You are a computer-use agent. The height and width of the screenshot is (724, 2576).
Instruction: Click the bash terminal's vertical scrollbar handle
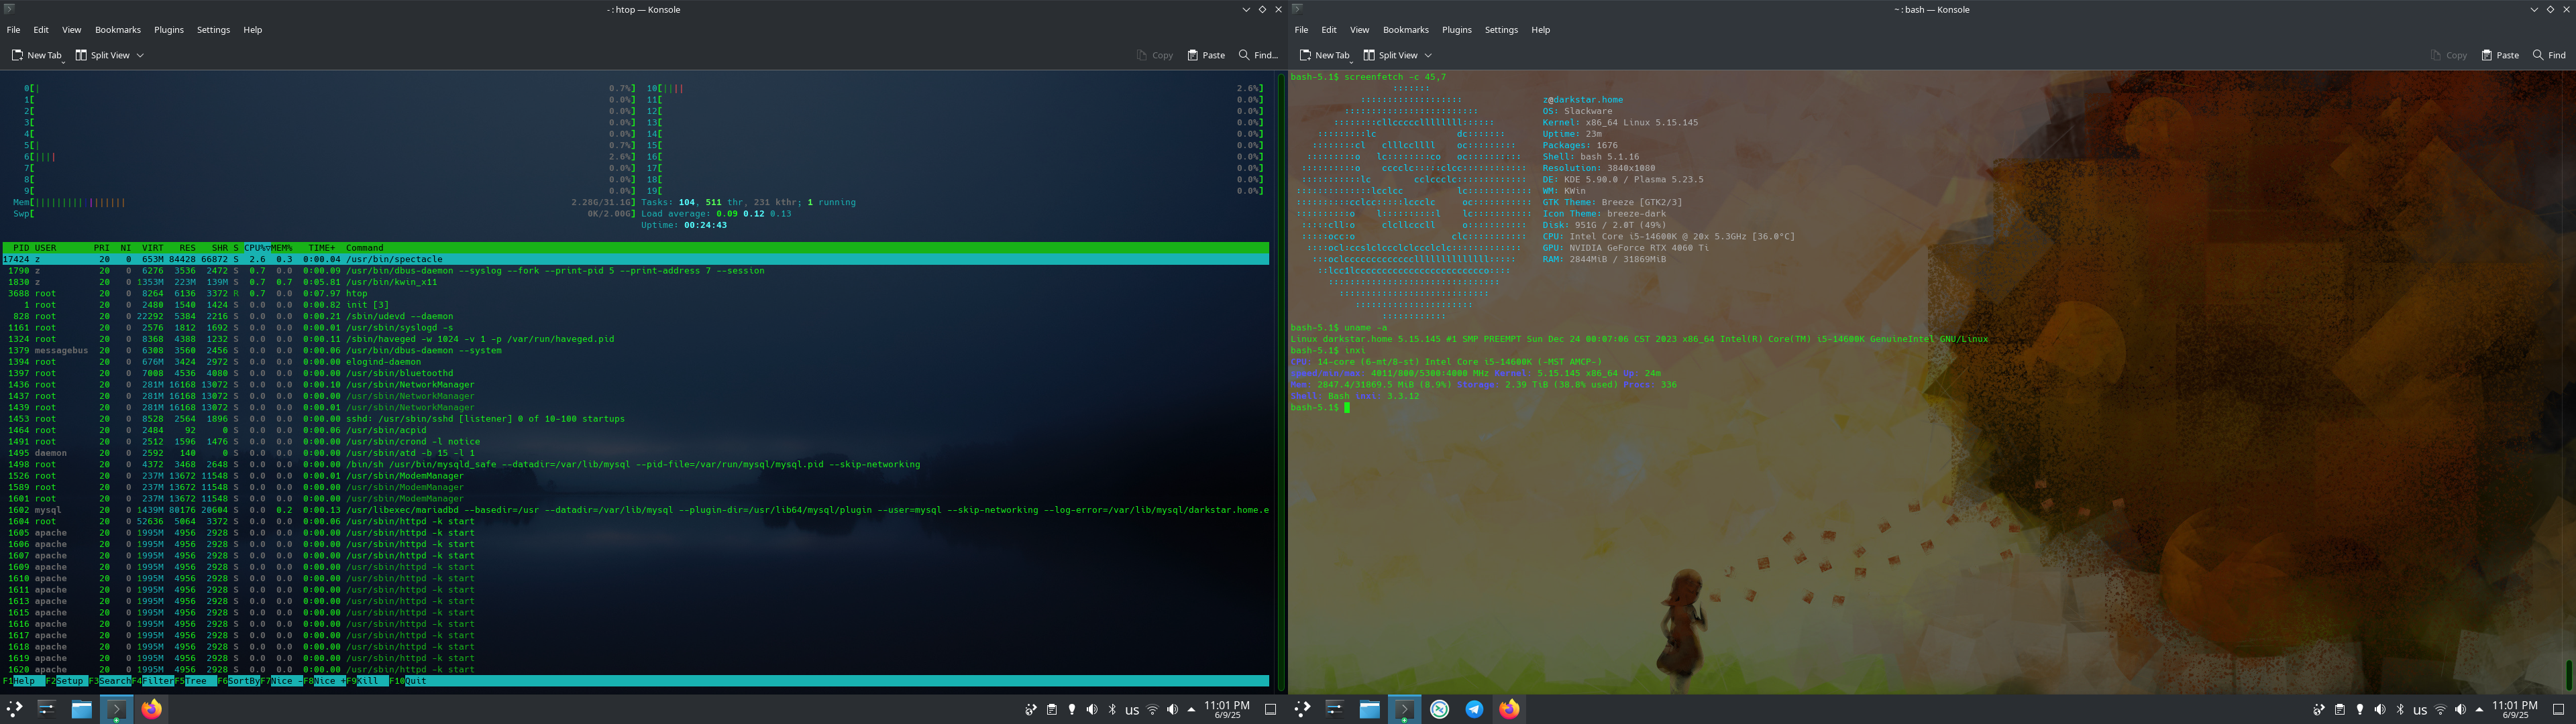point(2568,675)
